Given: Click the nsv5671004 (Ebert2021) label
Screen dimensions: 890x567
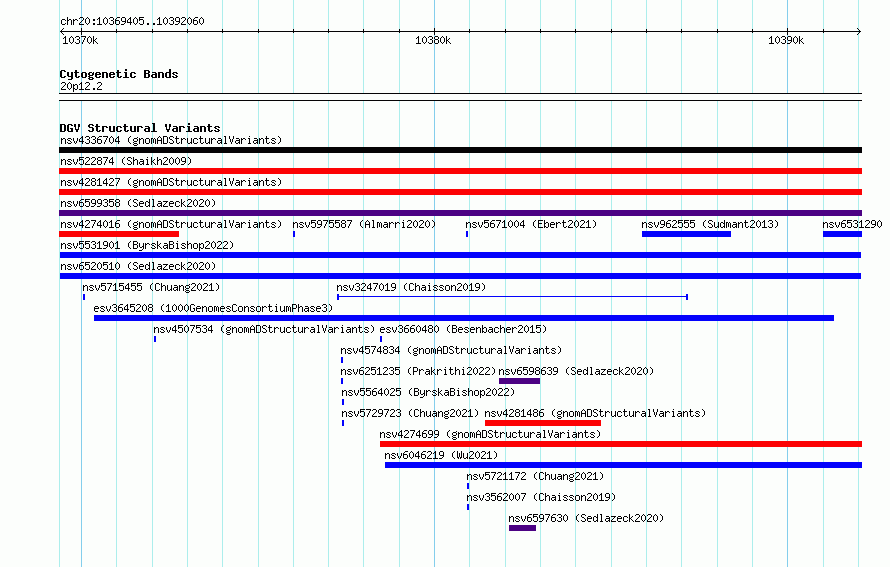Looking at the screenshot, I should pyautogui.click(x=531, y=224).
